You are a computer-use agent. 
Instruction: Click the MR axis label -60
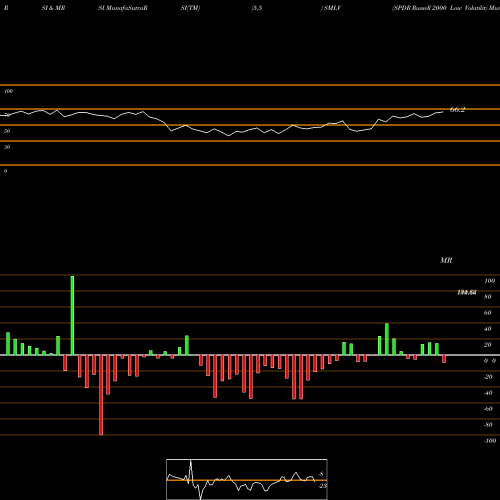click(x=488, y=409)
